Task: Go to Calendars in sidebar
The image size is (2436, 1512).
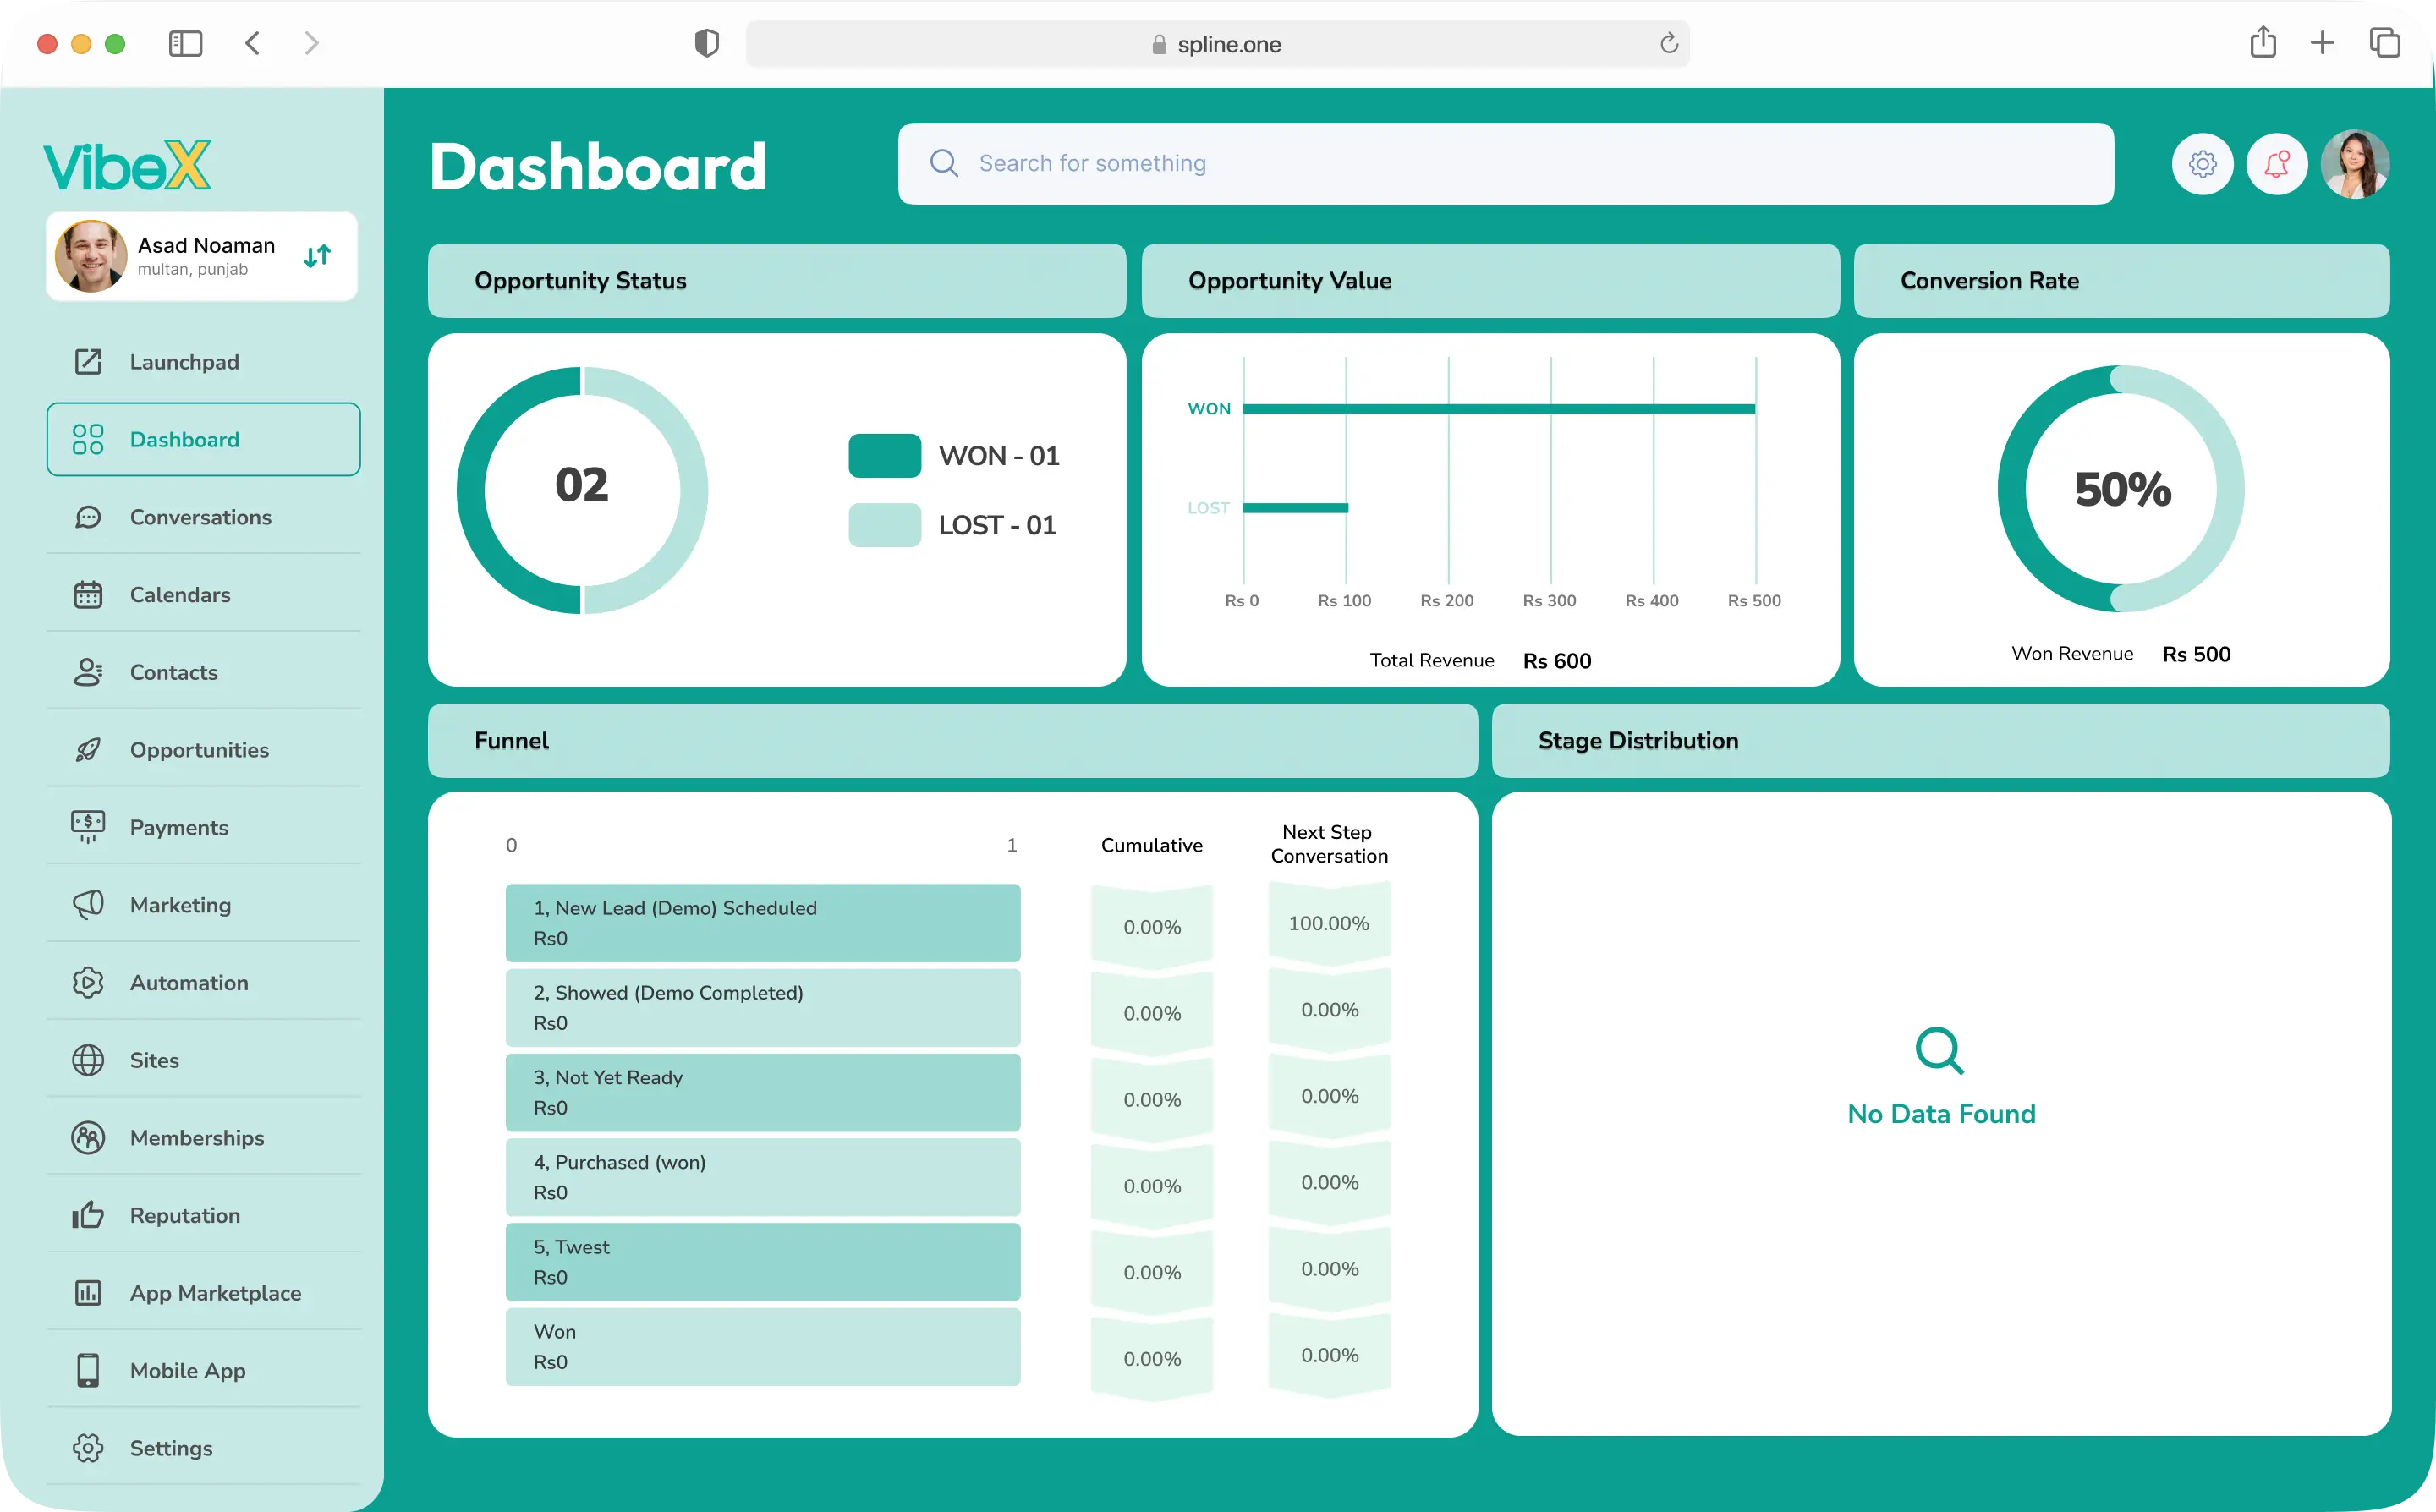Action: coord(180,595)
